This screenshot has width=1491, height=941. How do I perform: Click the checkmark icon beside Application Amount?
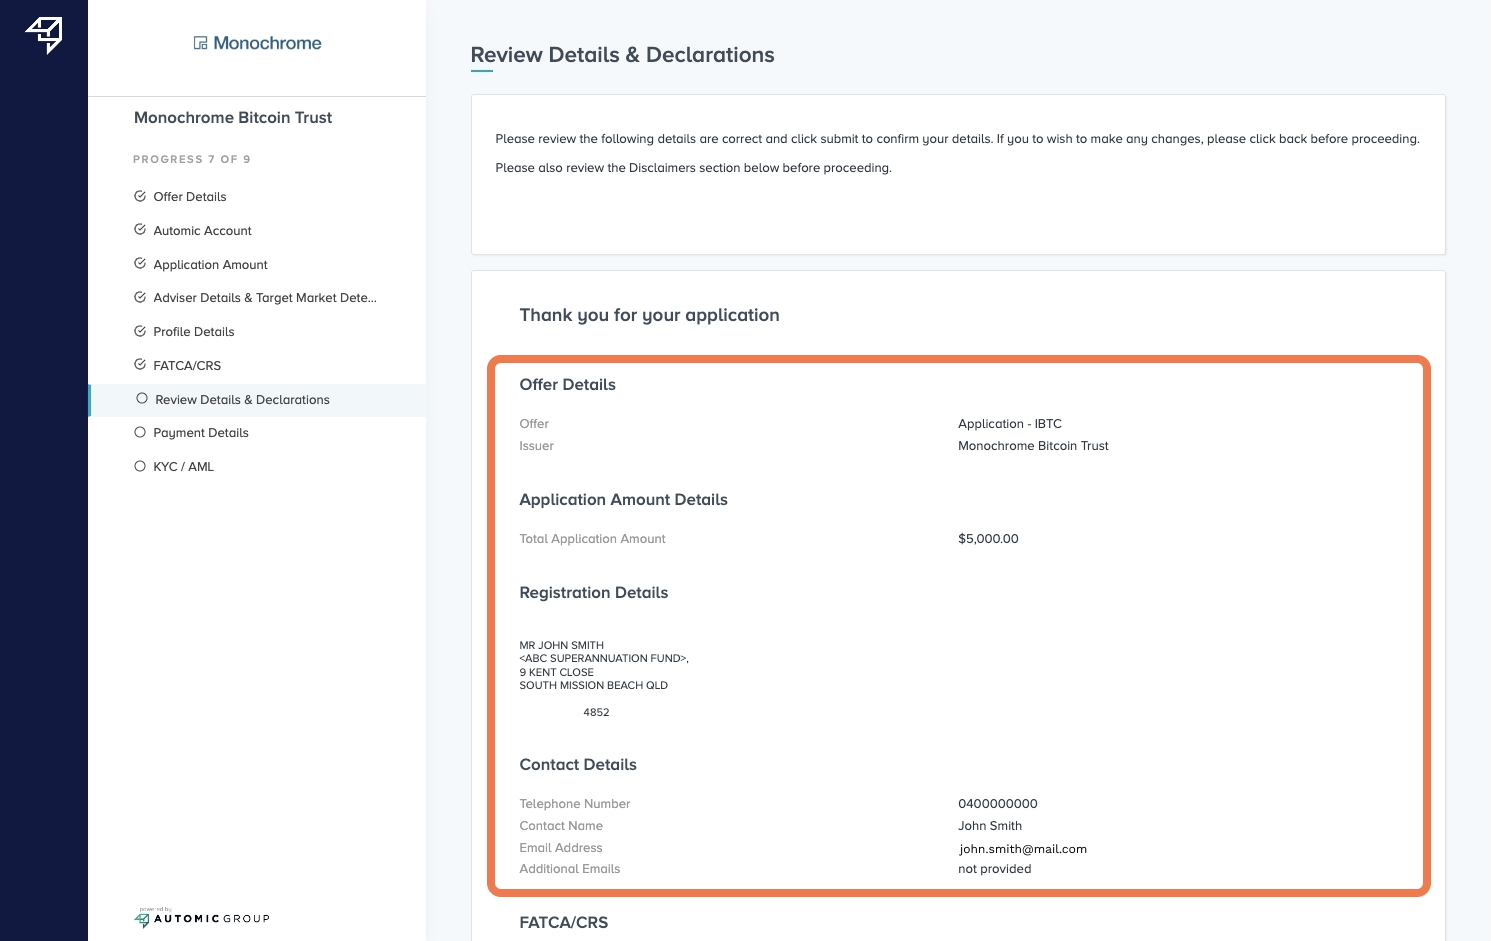pyautogui.click(x=140, y=264)
